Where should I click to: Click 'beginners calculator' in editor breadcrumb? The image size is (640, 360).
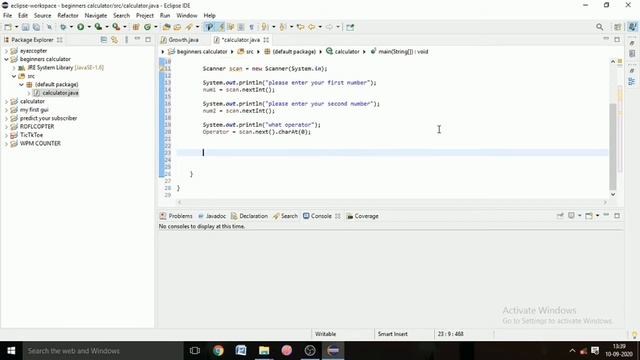pos(202,52)
